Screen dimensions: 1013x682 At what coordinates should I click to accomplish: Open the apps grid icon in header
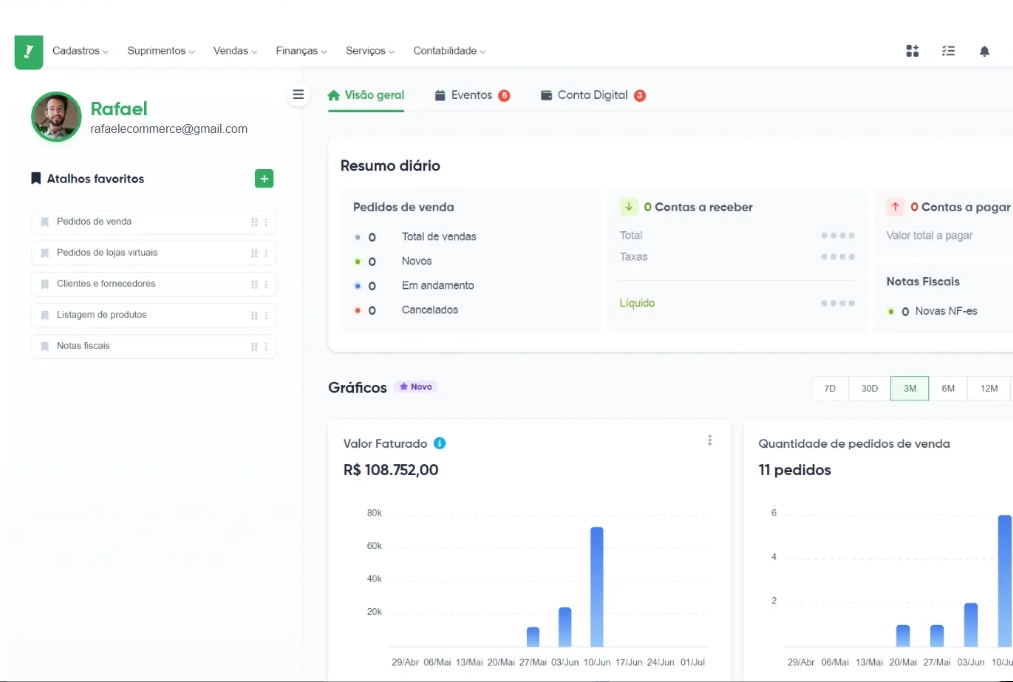(x=912, y=51)
